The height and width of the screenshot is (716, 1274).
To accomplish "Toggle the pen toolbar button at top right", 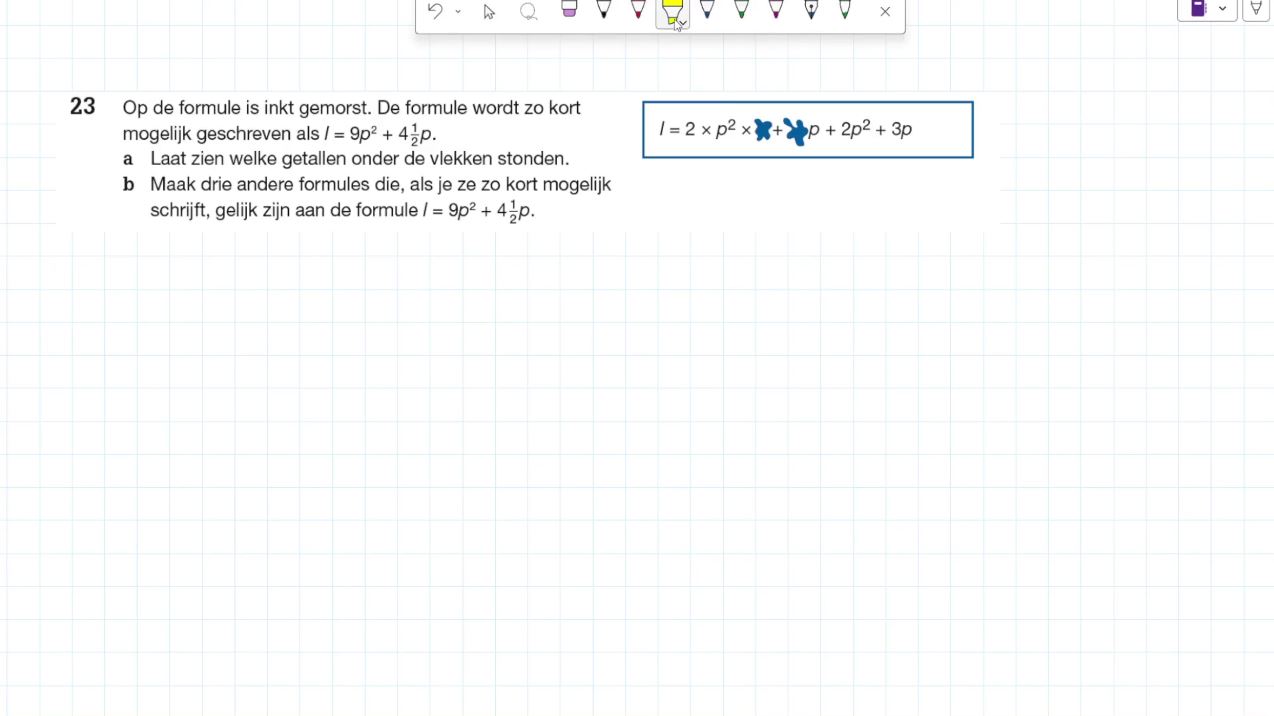I will pos(1256,8).
